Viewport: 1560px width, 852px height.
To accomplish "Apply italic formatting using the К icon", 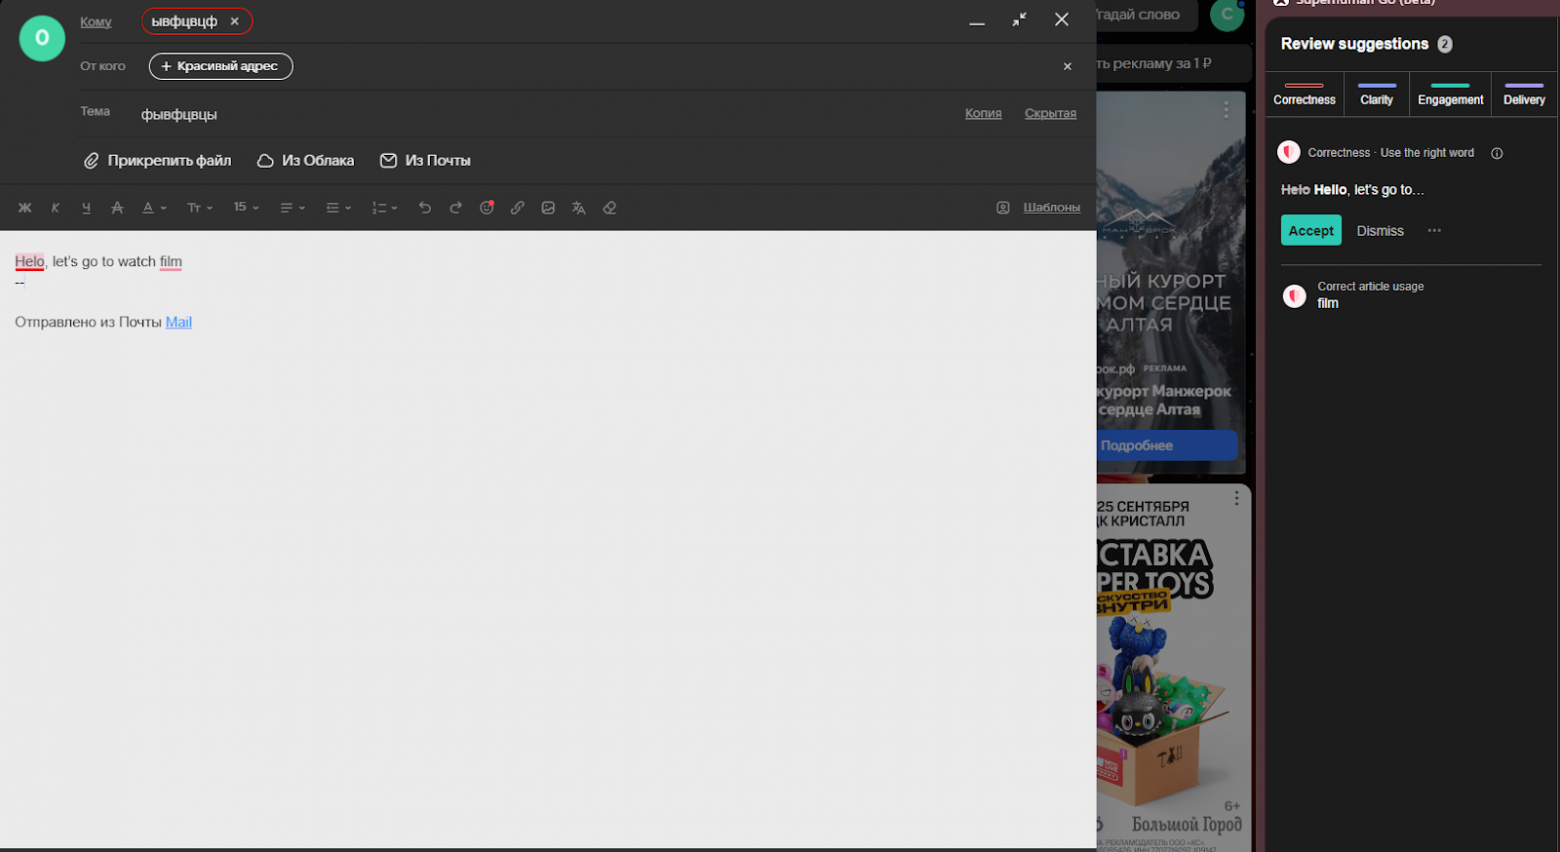I will [x=55, y=207].
